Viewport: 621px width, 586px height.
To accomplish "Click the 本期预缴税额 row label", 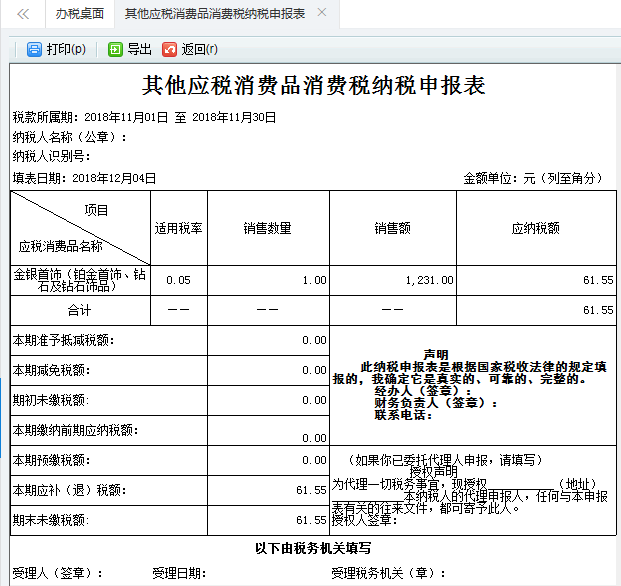I will click(51, 460).
